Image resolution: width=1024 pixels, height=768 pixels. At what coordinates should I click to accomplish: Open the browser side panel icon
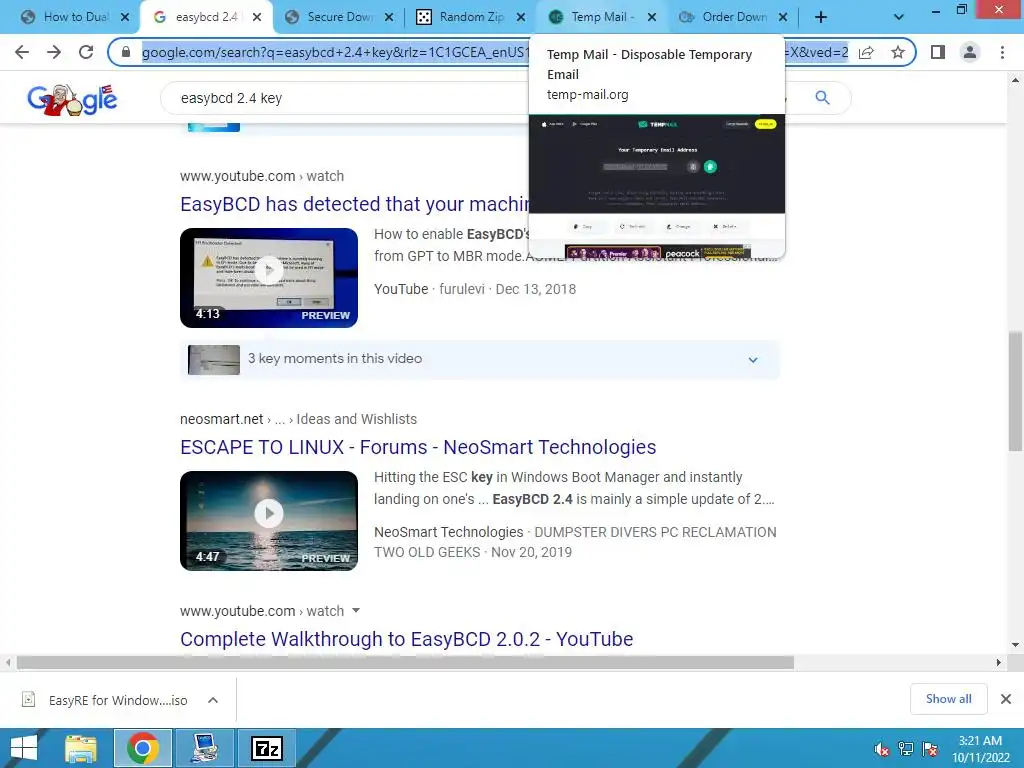click(938, 52)
